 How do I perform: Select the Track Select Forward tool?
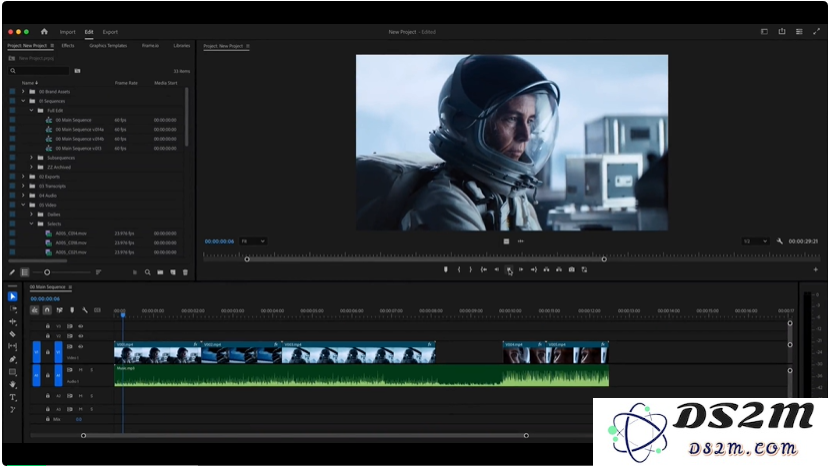13,309
